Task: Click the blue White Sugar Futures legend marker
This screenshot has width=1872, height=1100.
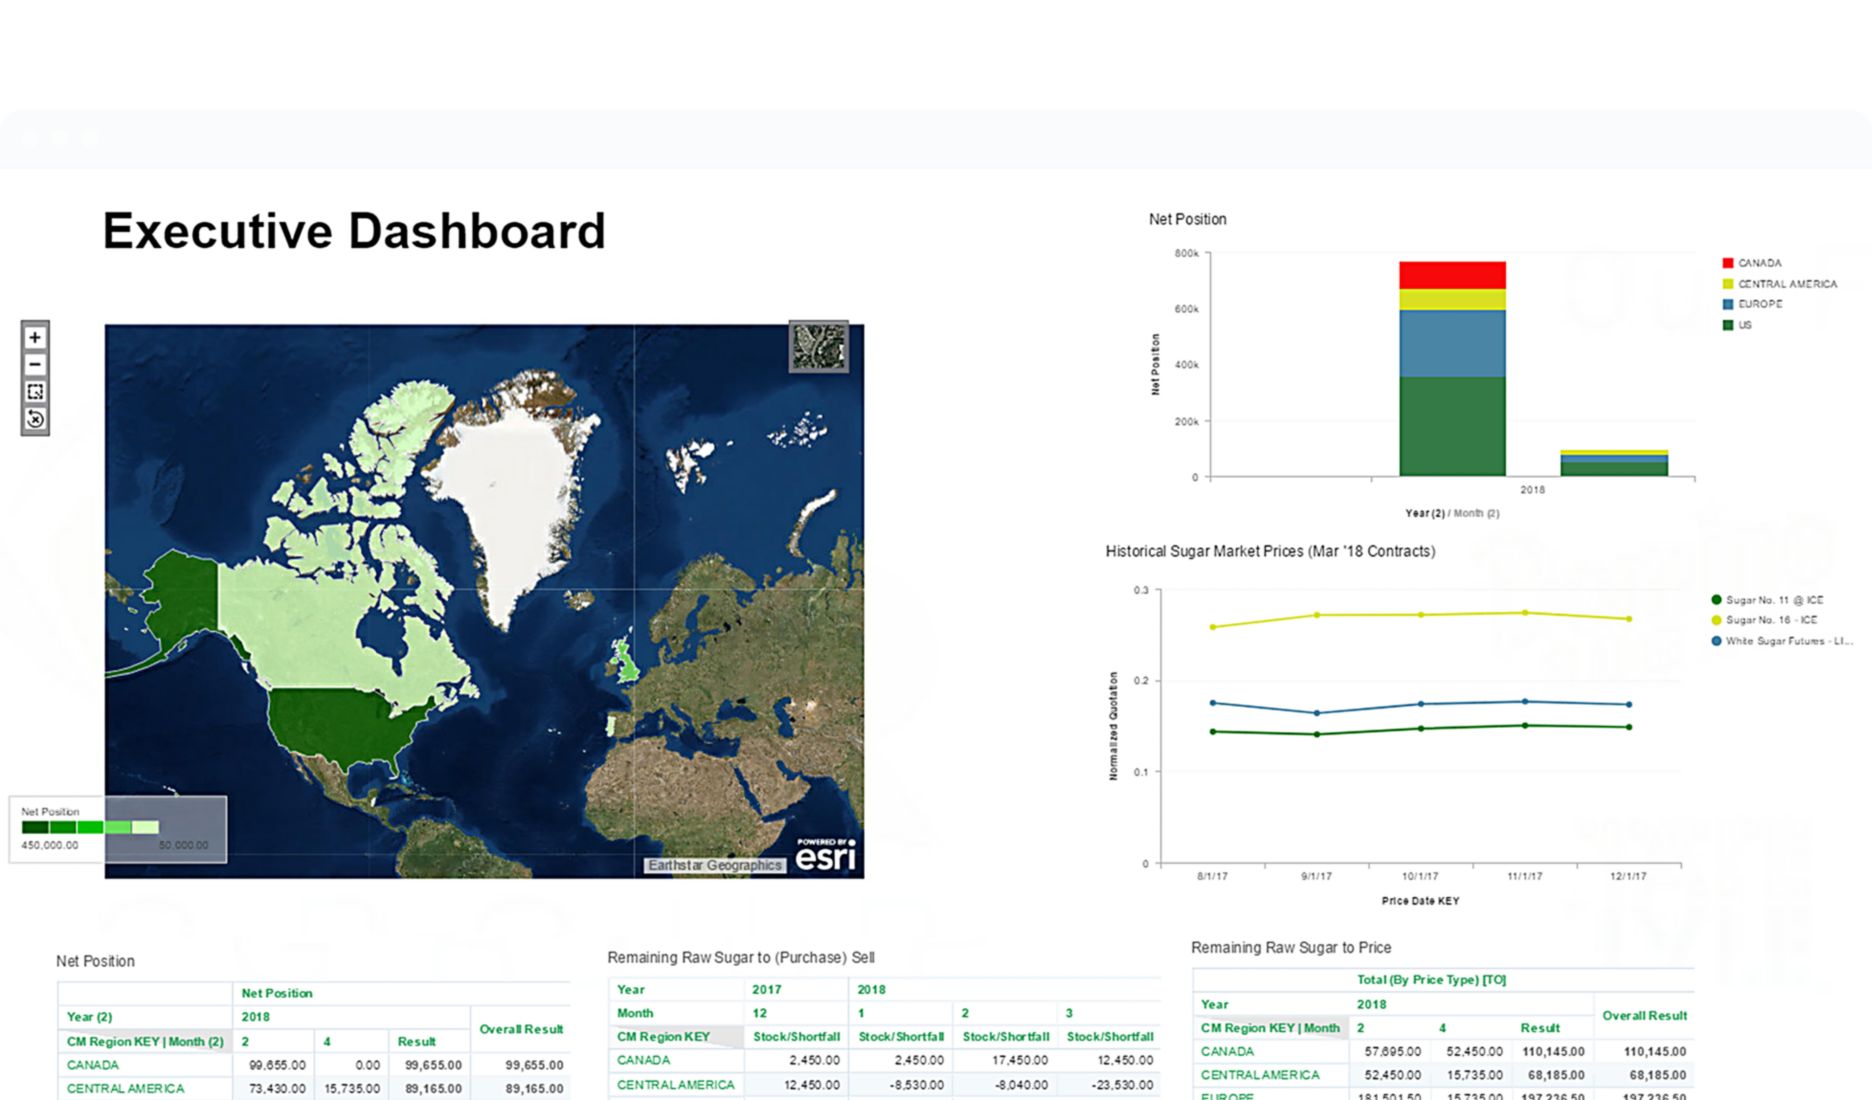Action: [x=1717, y=641]
